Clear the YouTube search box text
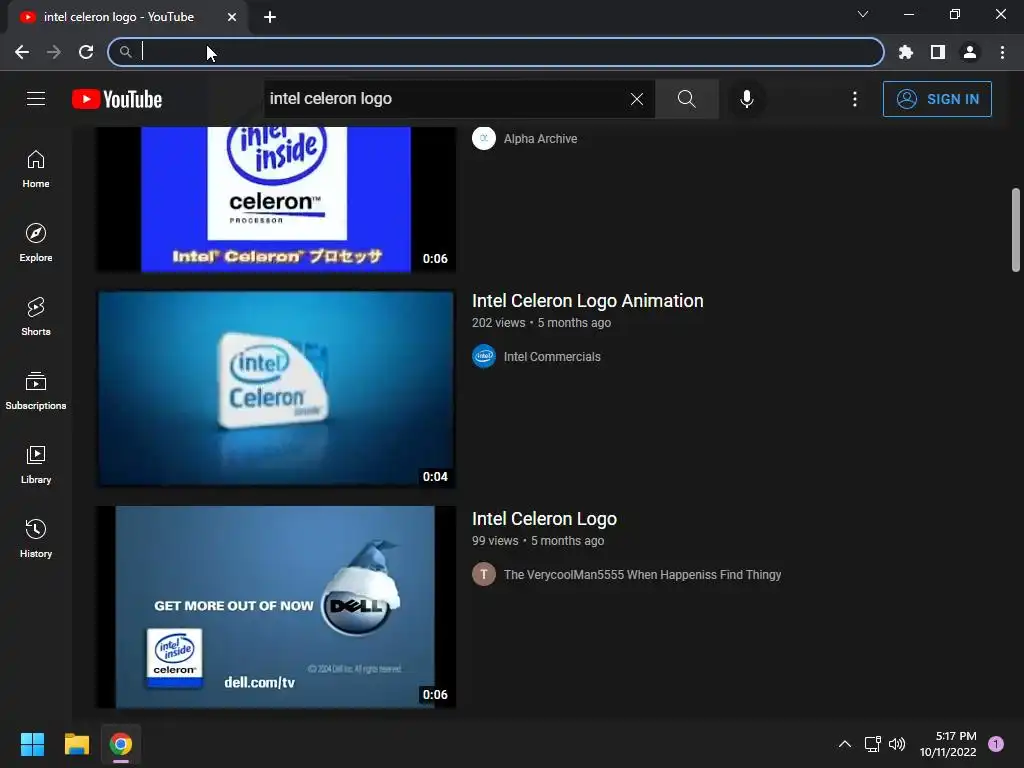The height and width of the screenshot is (768, 1024). pyautogui.click(x=637, y=99)
